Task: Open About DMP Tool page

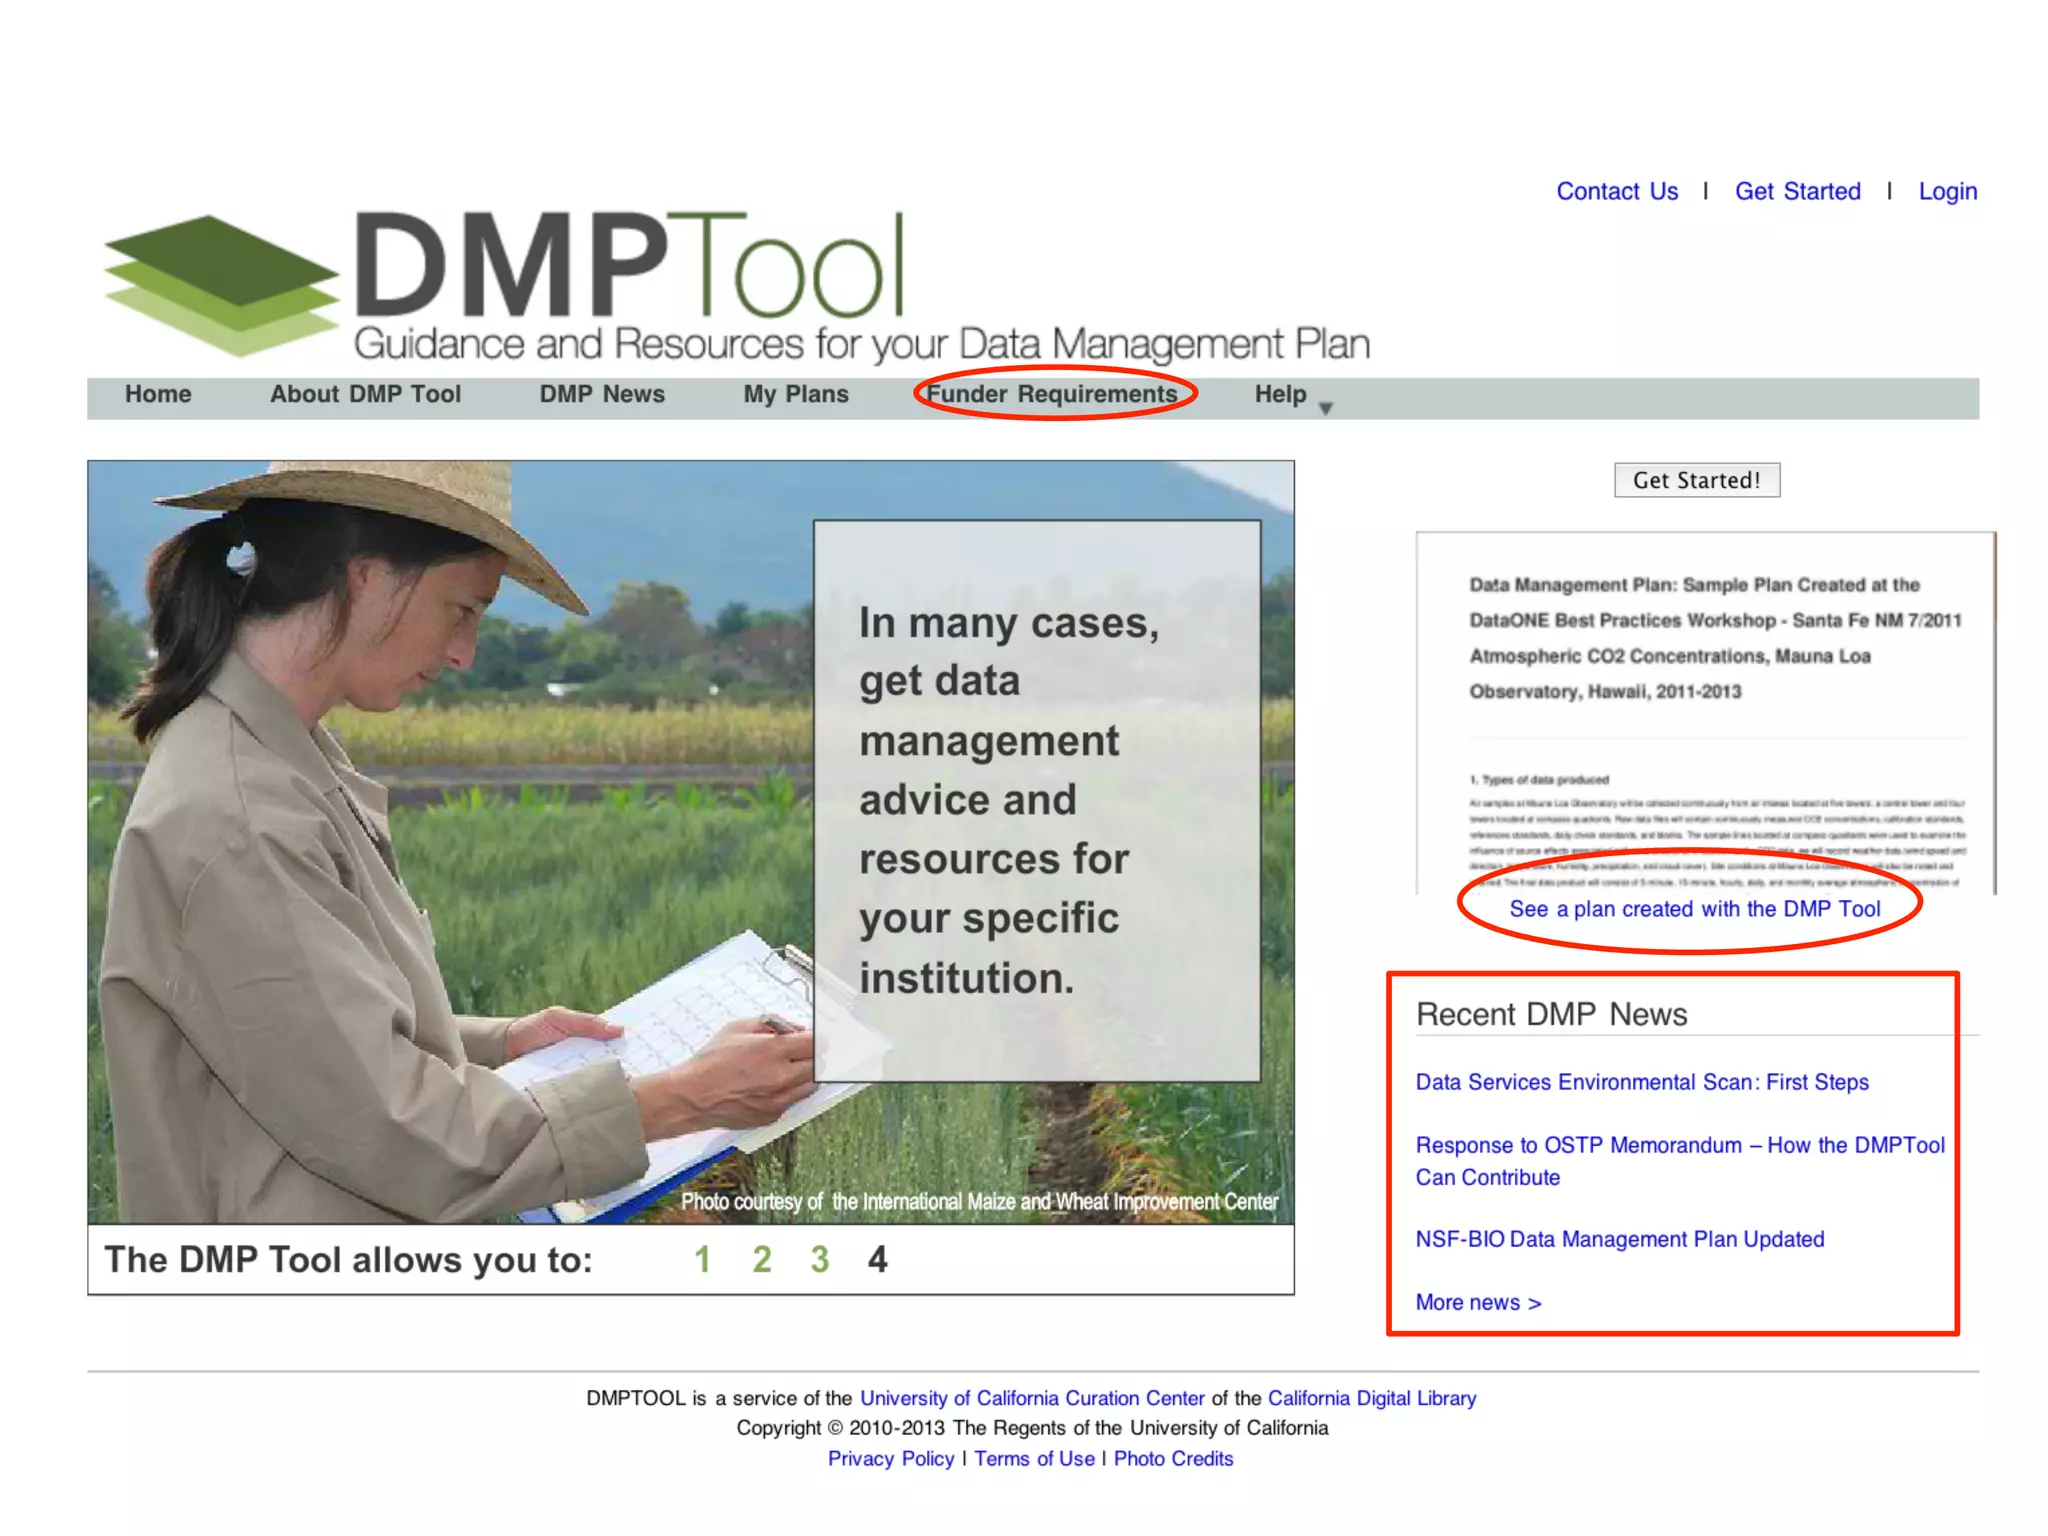Action: click(x=365, y=395)
